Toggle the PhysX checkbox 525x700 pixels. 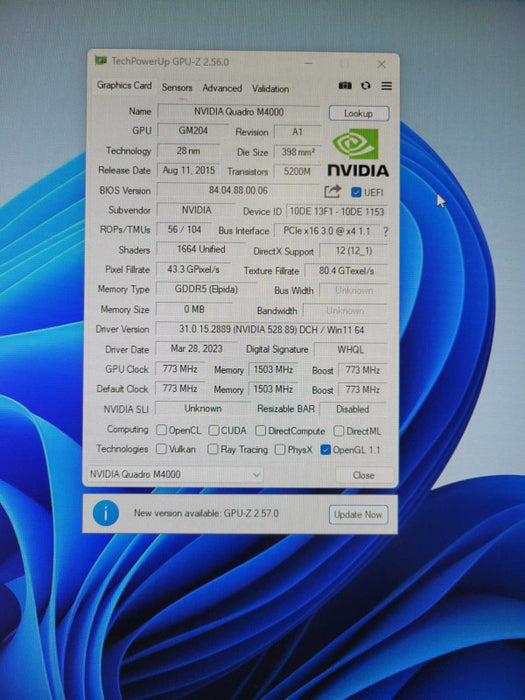click(280, 449)
